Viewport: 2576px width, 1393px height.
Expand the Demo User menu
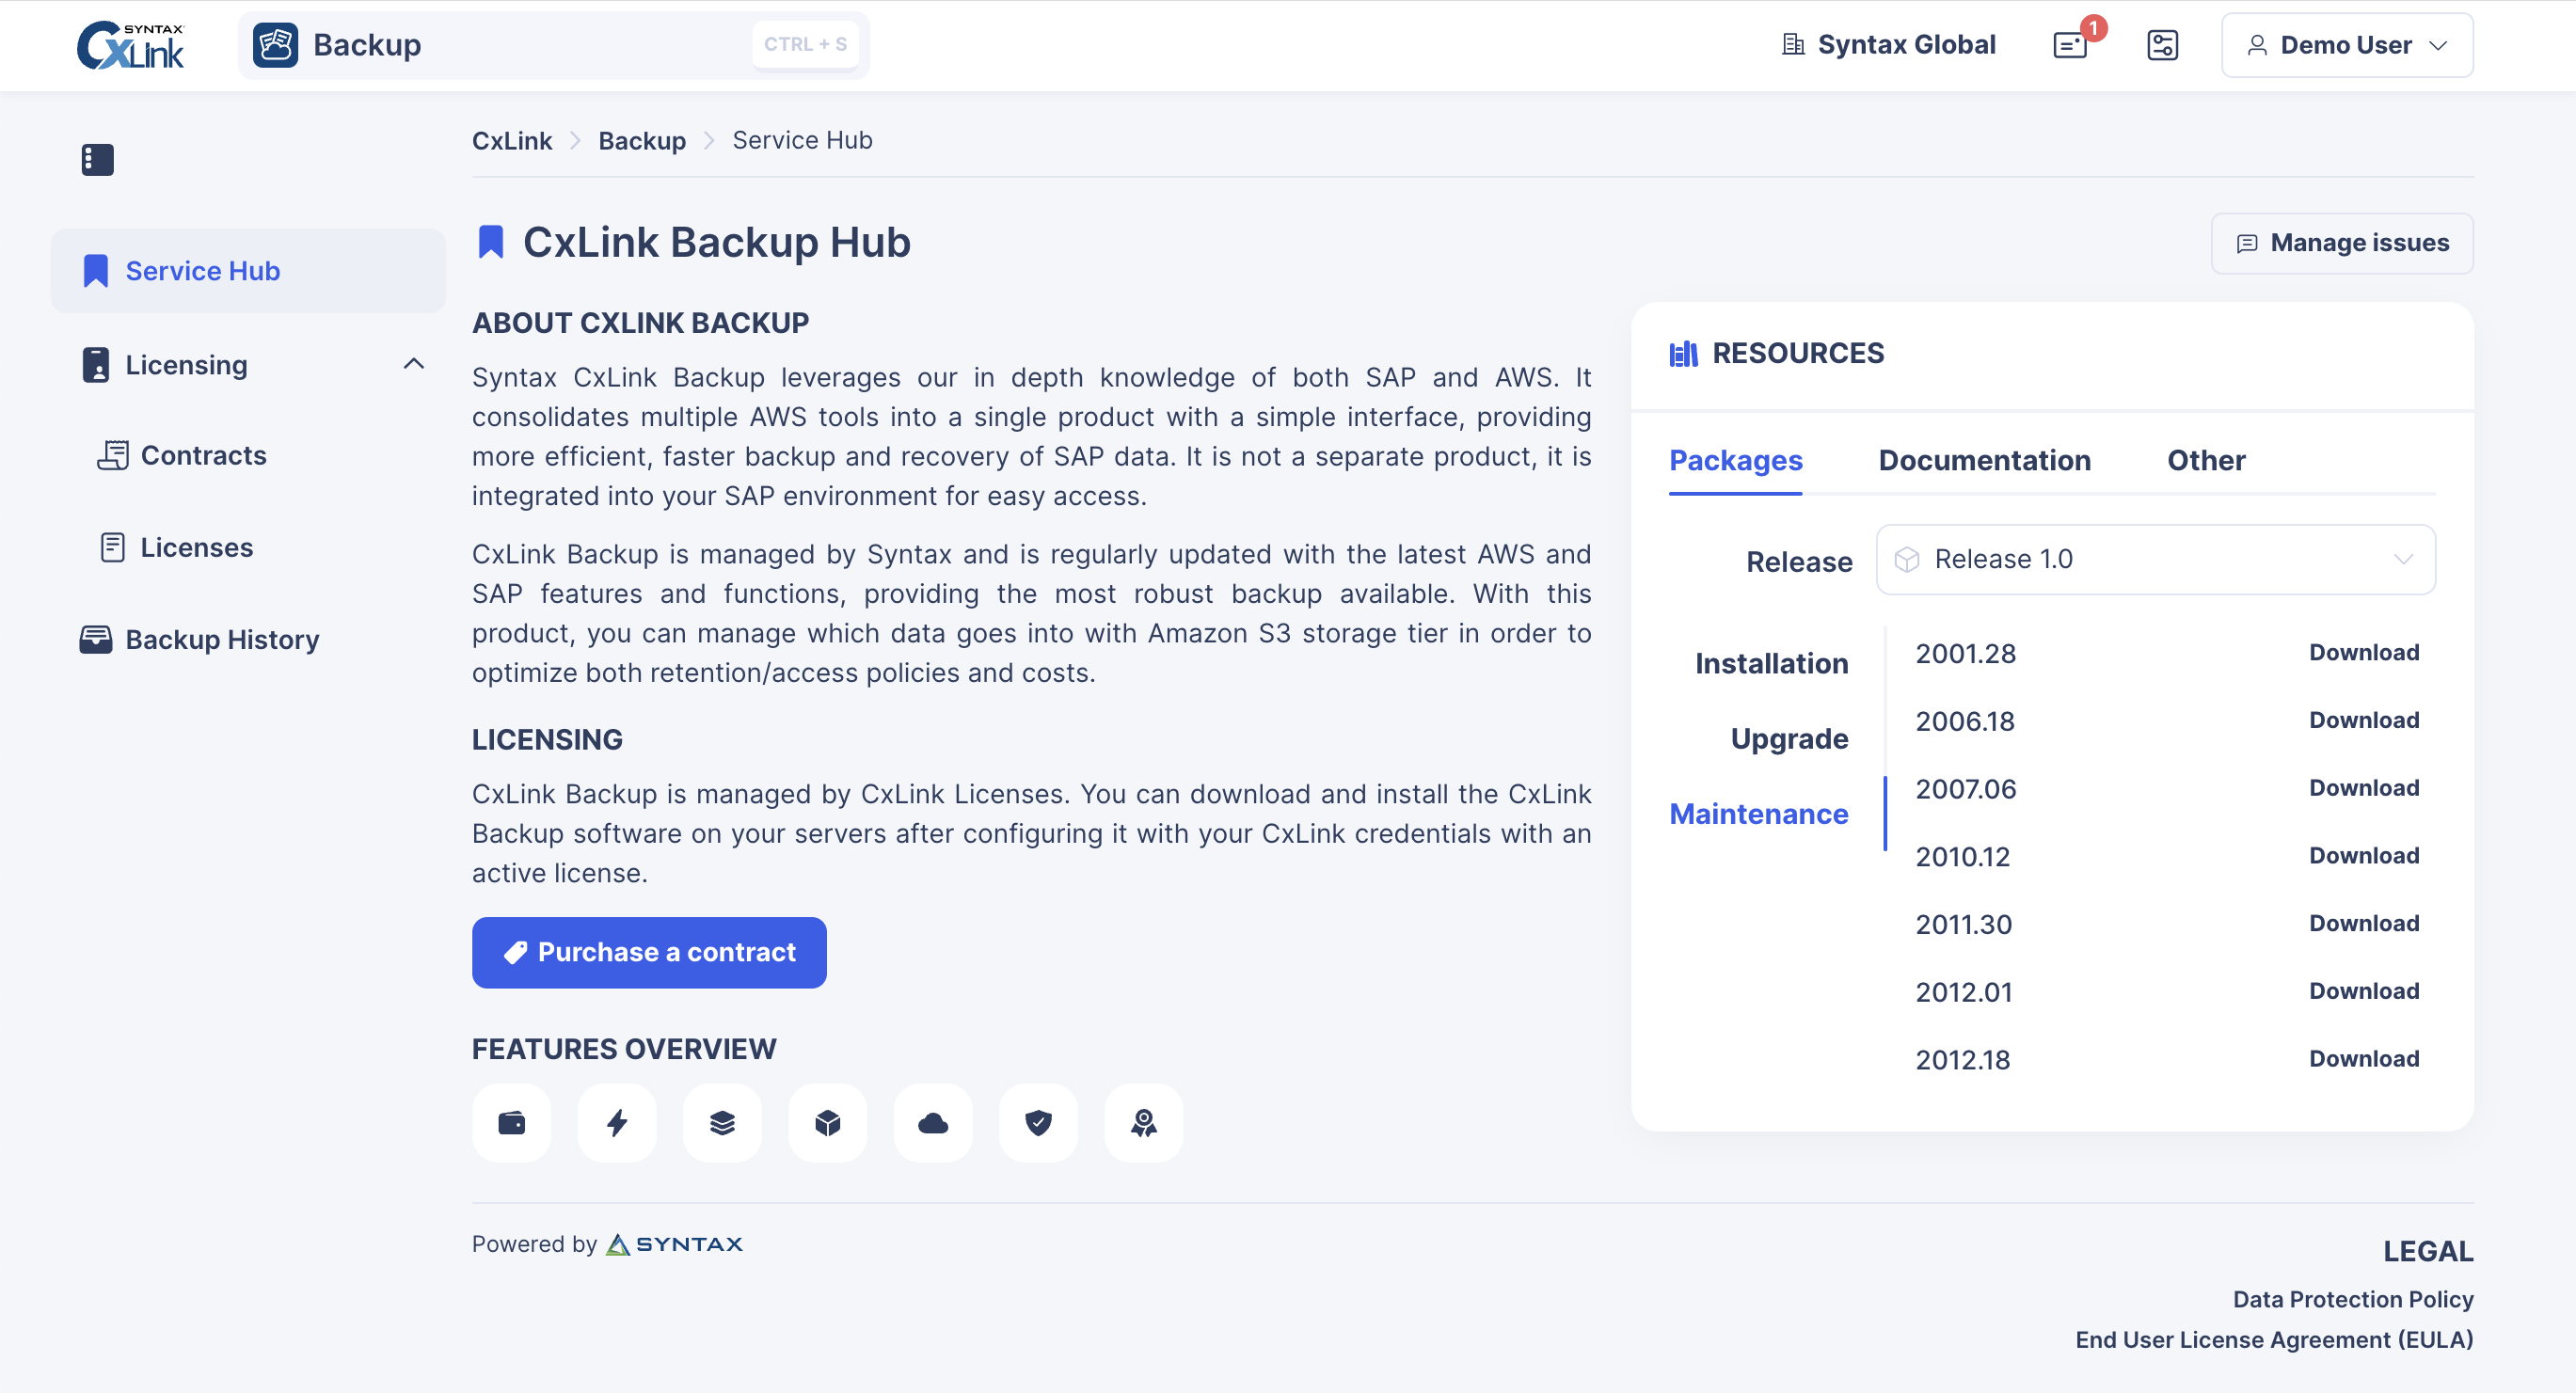tap(2346, 45)
